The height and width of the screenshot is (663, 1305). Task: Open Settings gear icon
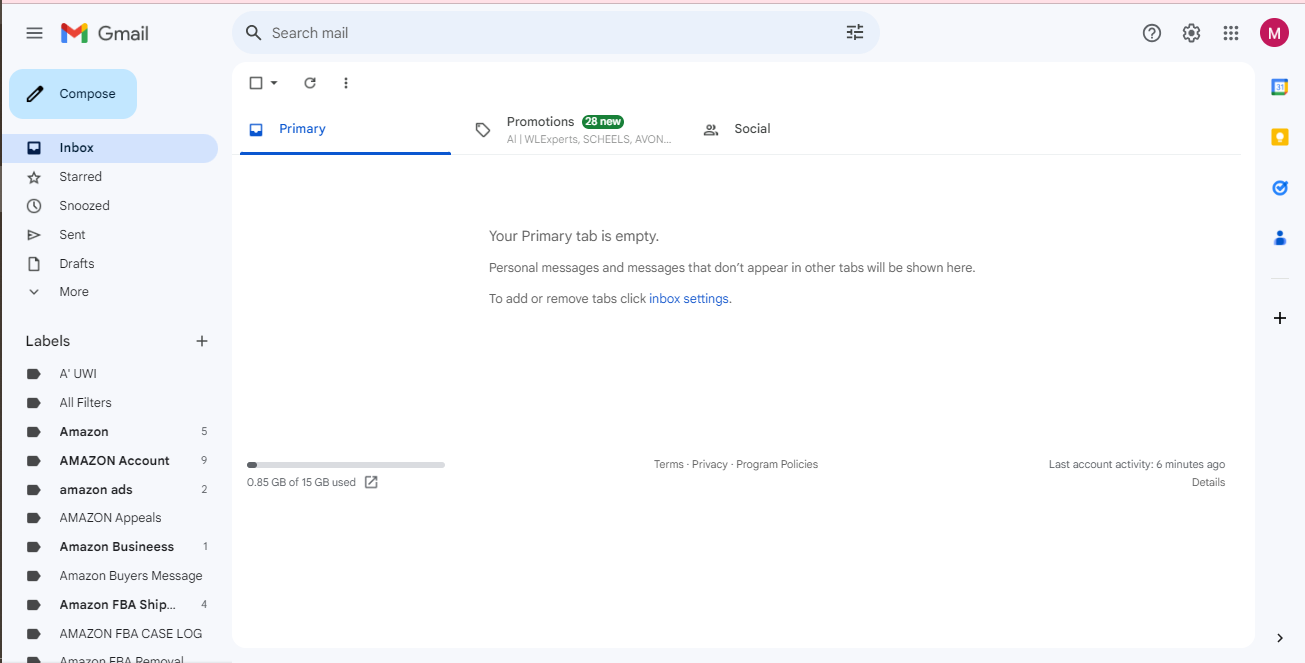tap(1191, 33)
